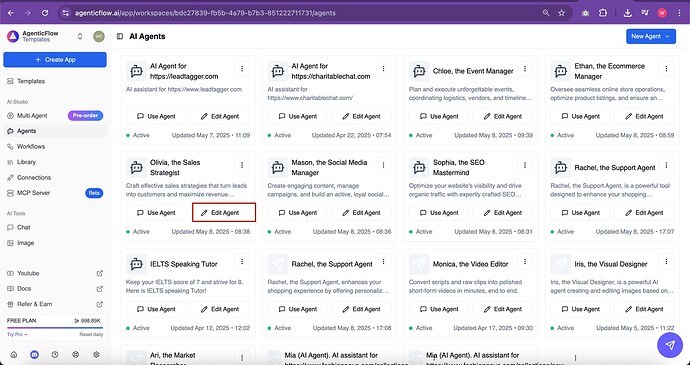Click the Try Pro link
Image resolution: width=690 pixels, height=365 pixels.
(17, 335)
